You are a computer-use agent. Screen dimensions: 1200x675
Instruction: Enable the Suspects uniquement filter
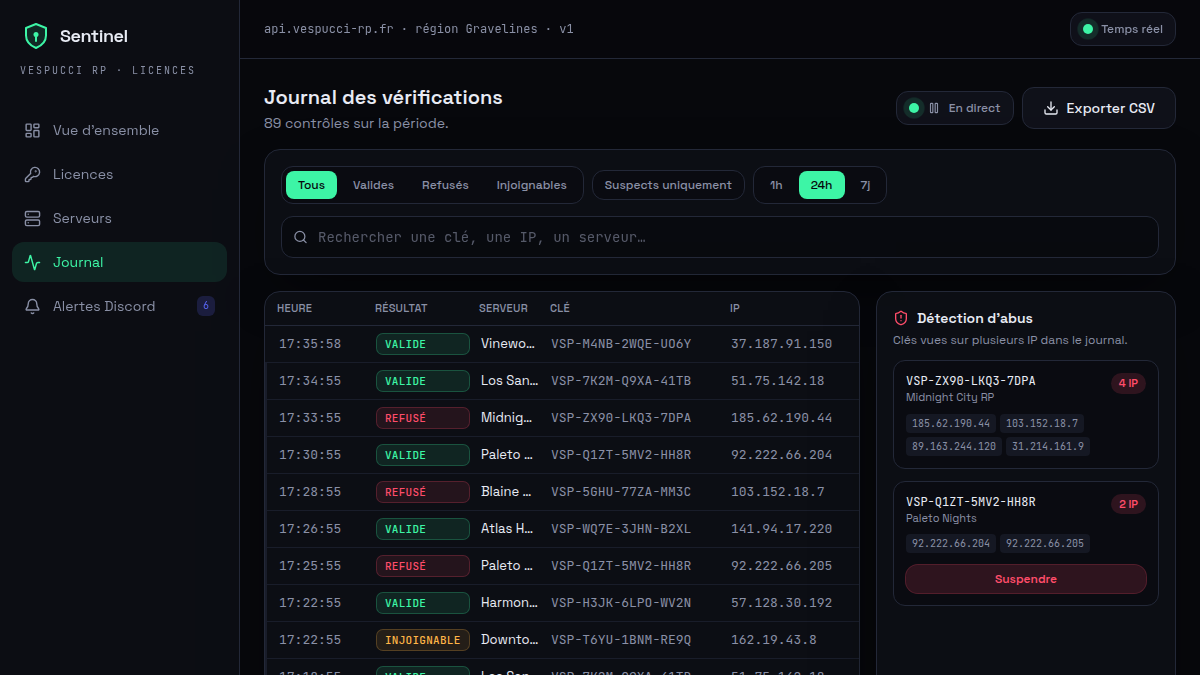click(x=668, y=185)
